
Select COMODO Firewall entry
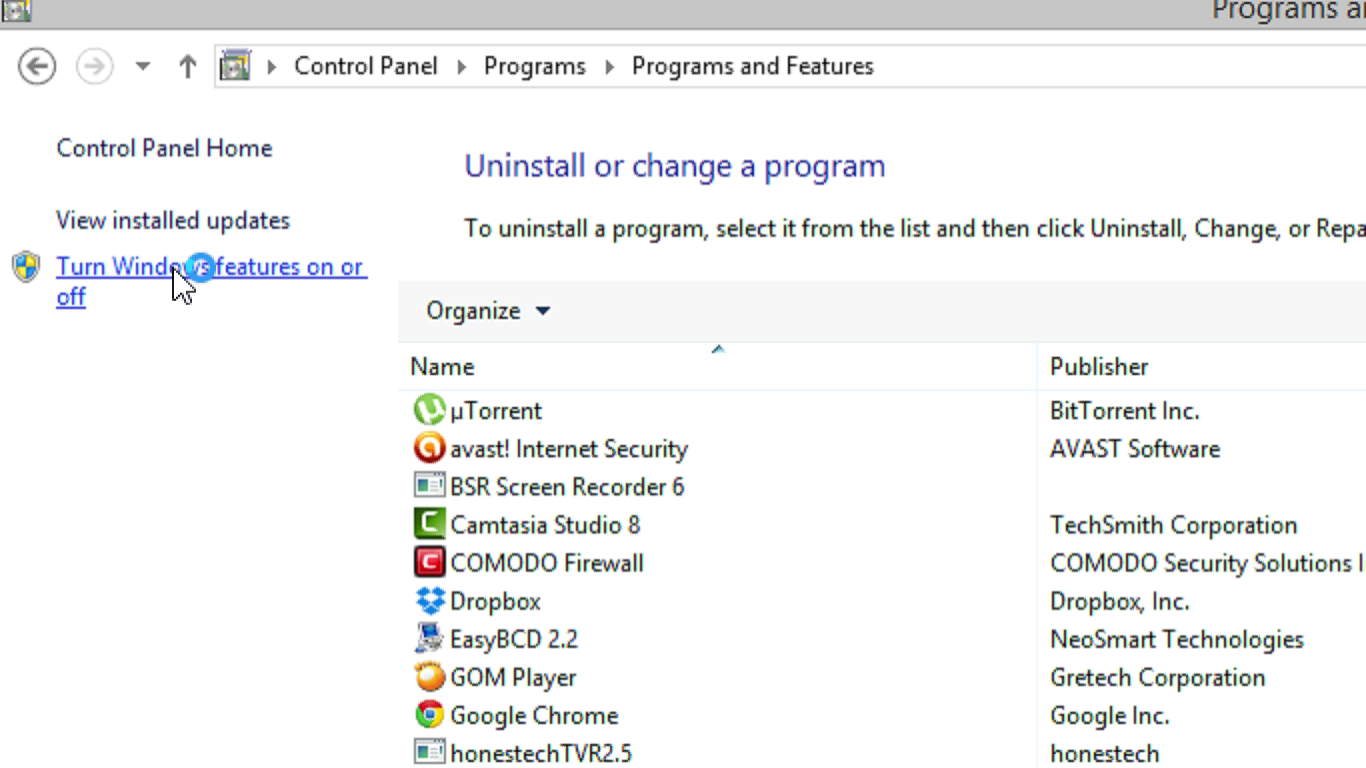click(x=547, y=563)
